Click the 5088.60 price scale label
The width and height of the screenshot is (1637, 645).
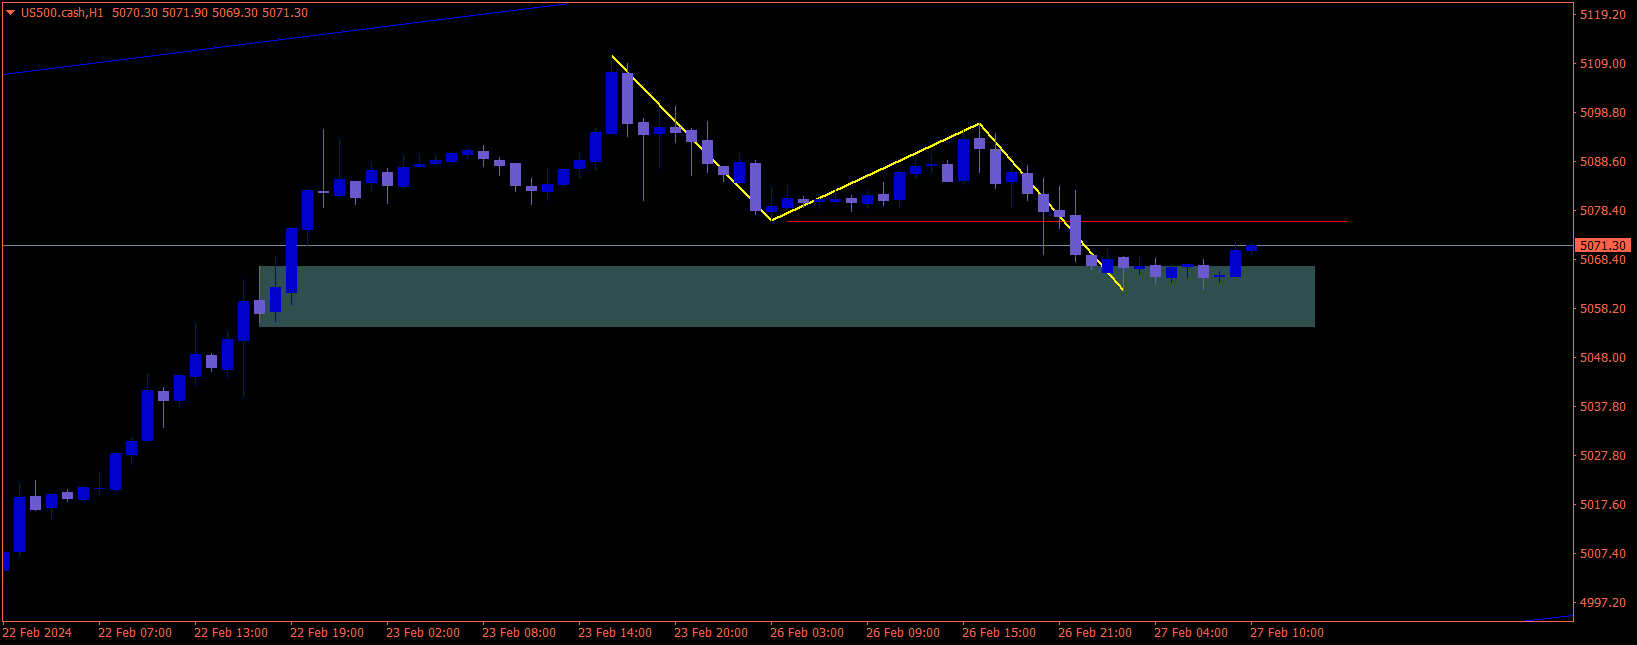pyautogui.click(x=1602, y=162)
